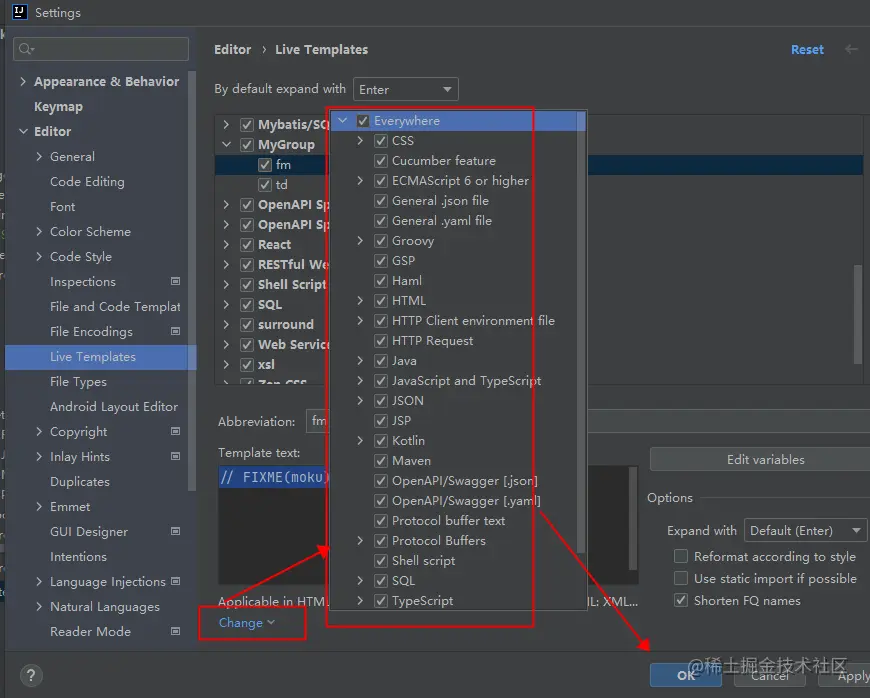Expand the SQL context node in popup
The image size is (870, 698).
360,580
